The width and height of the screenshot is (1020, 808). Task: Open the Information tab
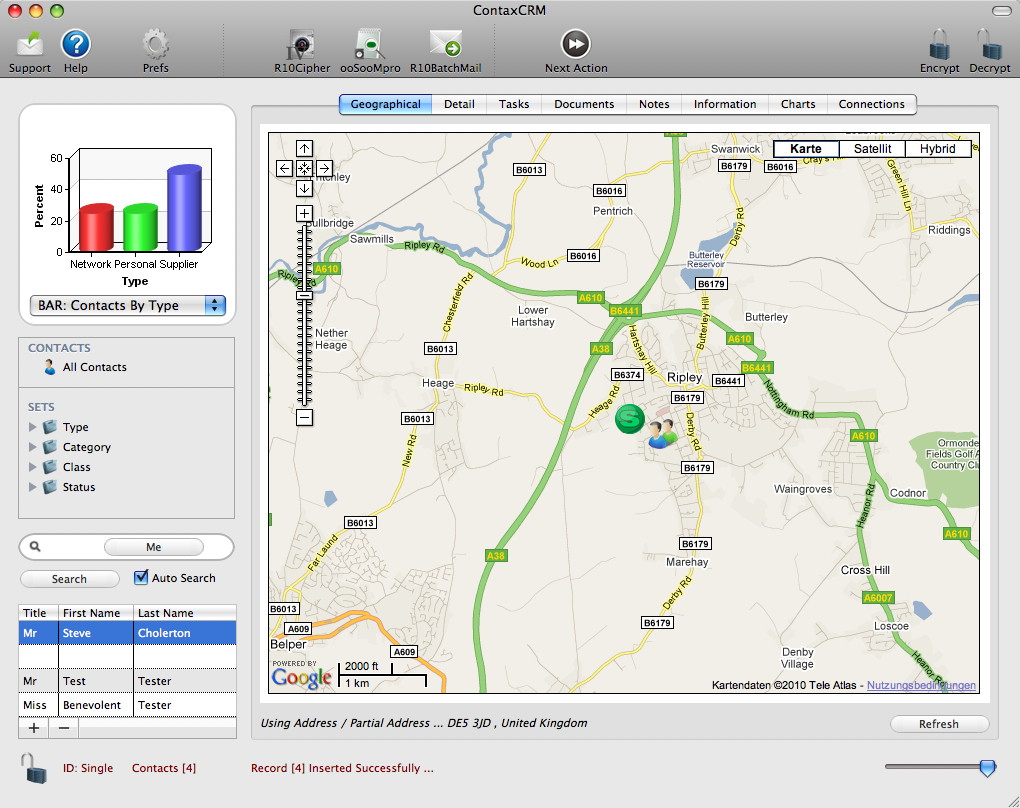[725, 104]
